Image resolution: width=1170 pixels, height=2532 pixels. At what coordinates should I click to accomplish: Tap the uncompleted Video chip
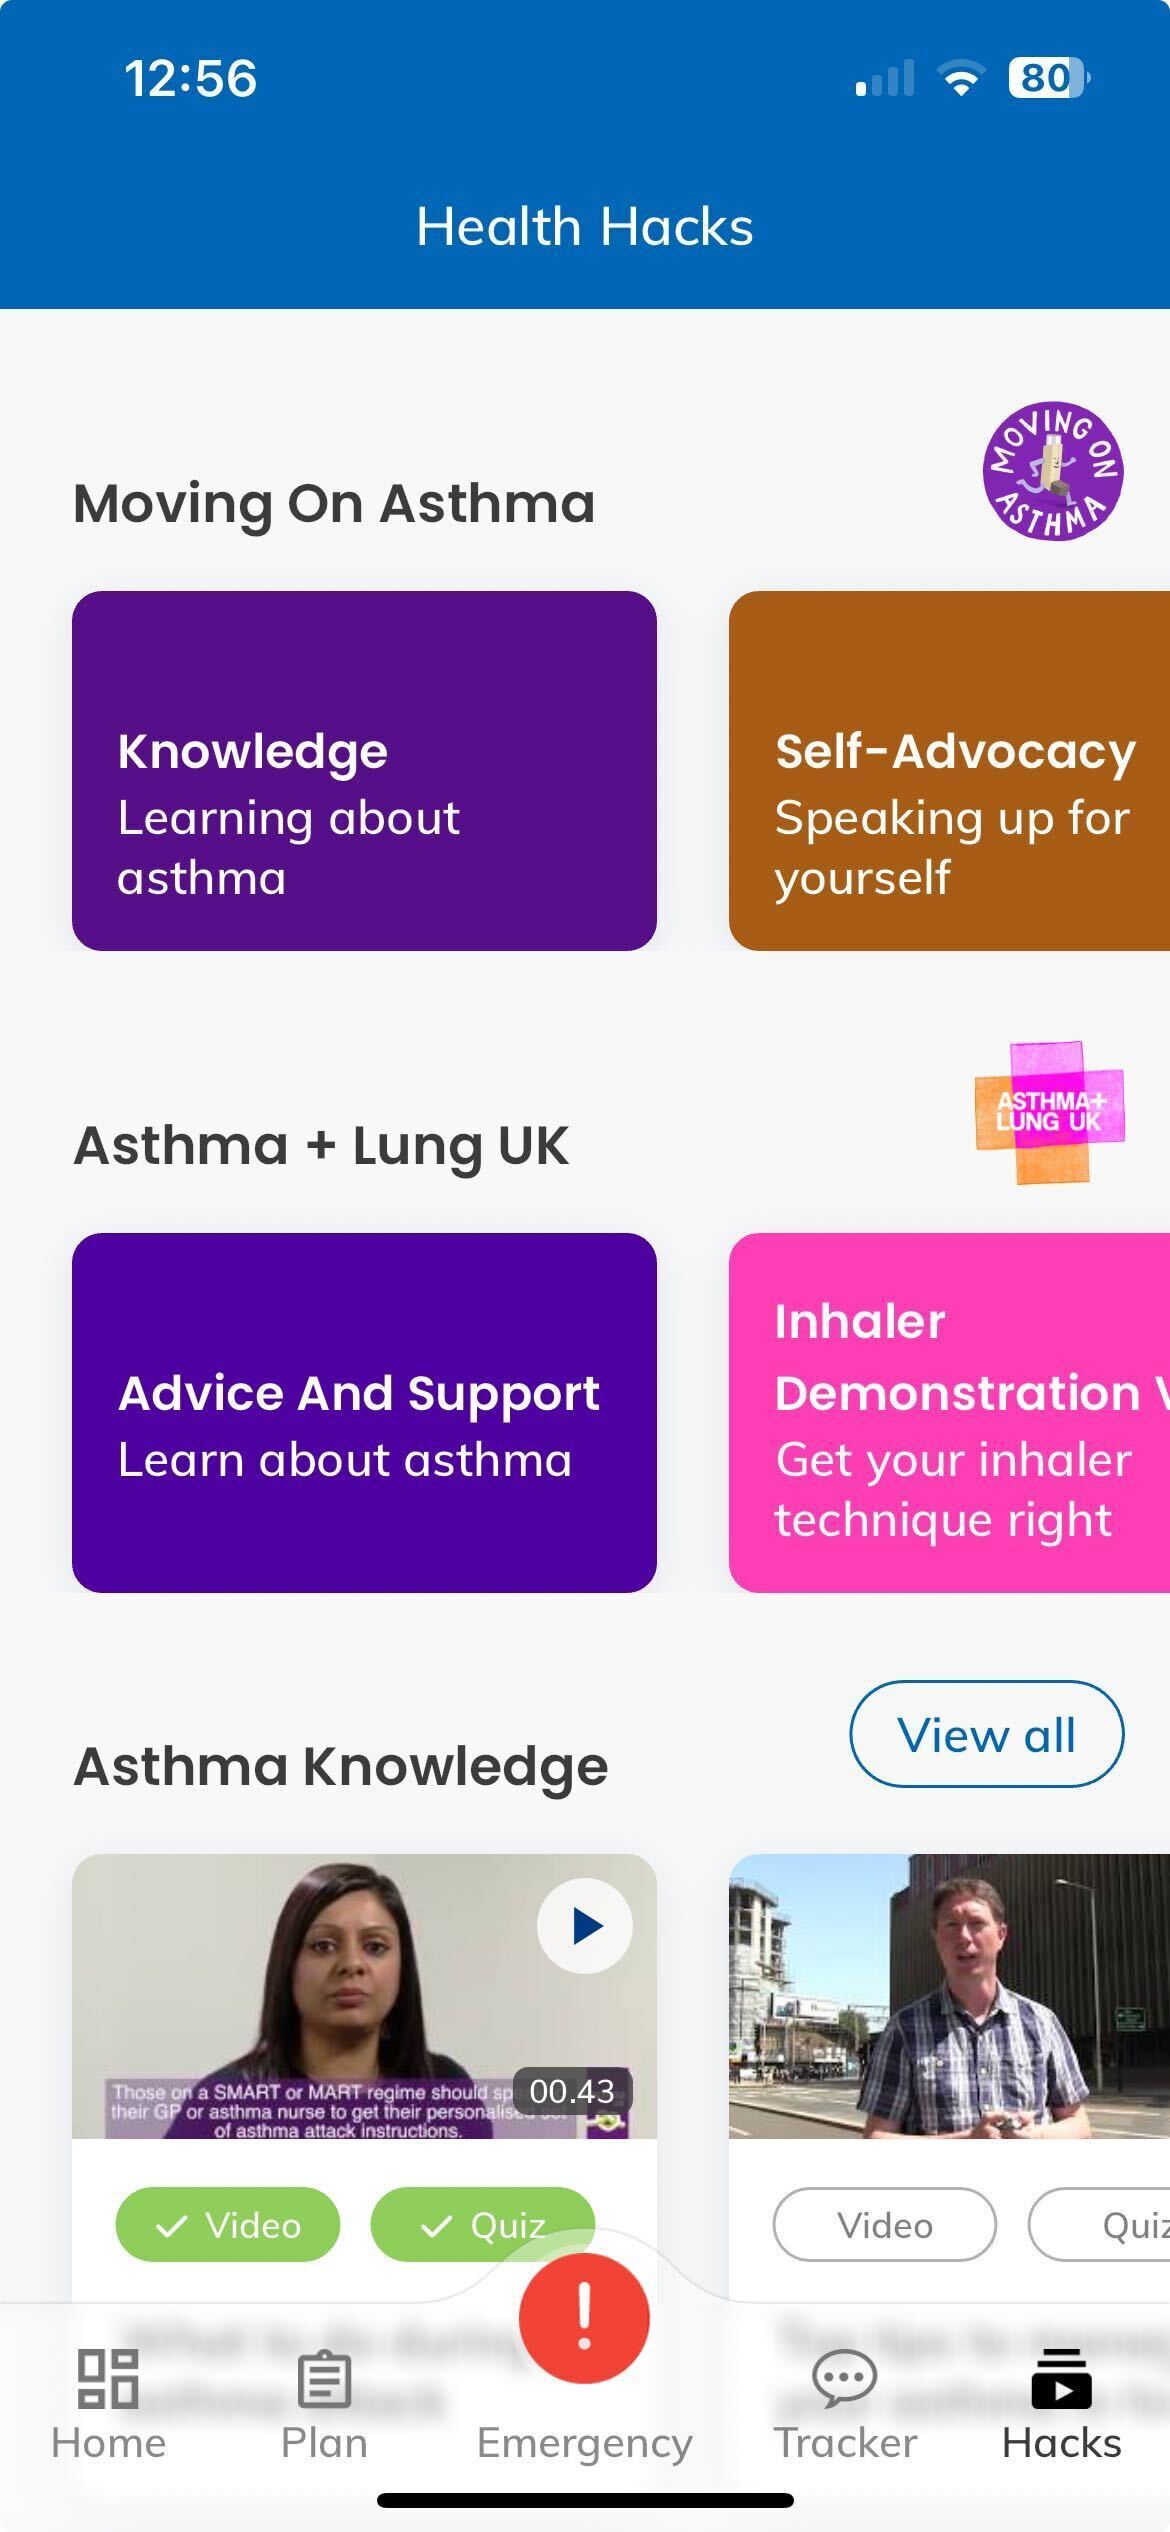click(884, 2224)
